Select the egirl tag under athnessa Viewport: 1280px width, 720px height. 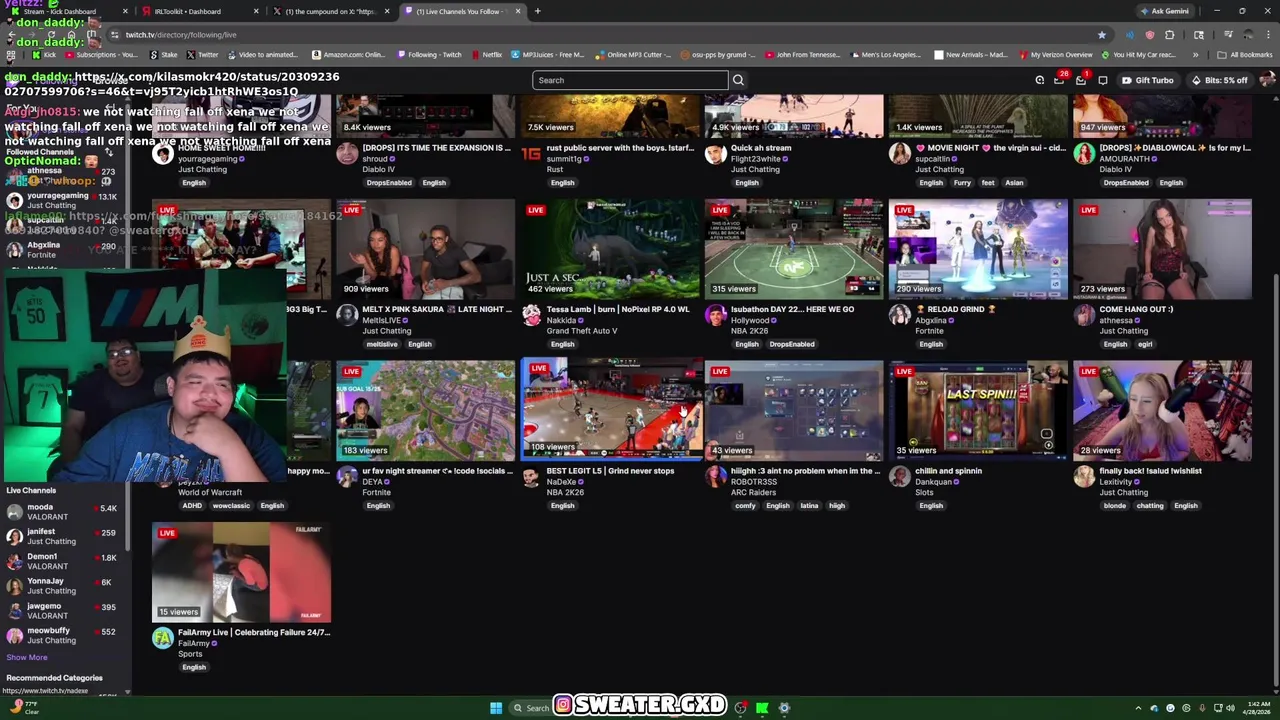click(x=1145, y=344)
